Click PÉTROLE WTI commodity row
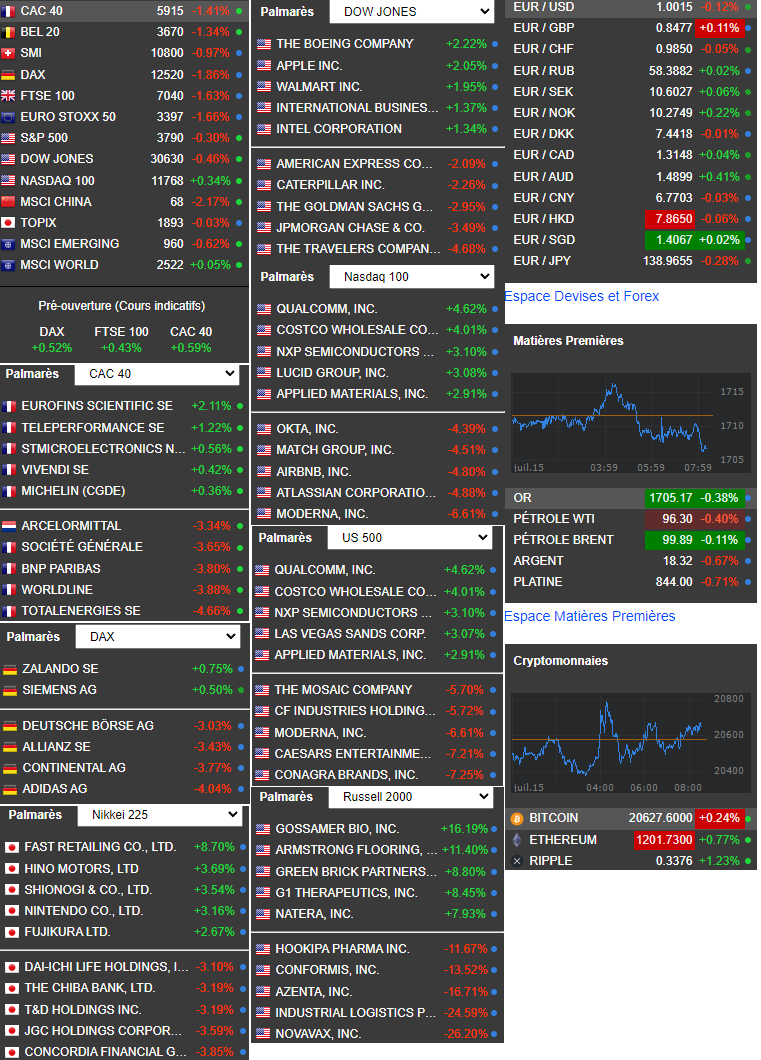The height and width of the screenshot is (1060, 761). [631, 519]
